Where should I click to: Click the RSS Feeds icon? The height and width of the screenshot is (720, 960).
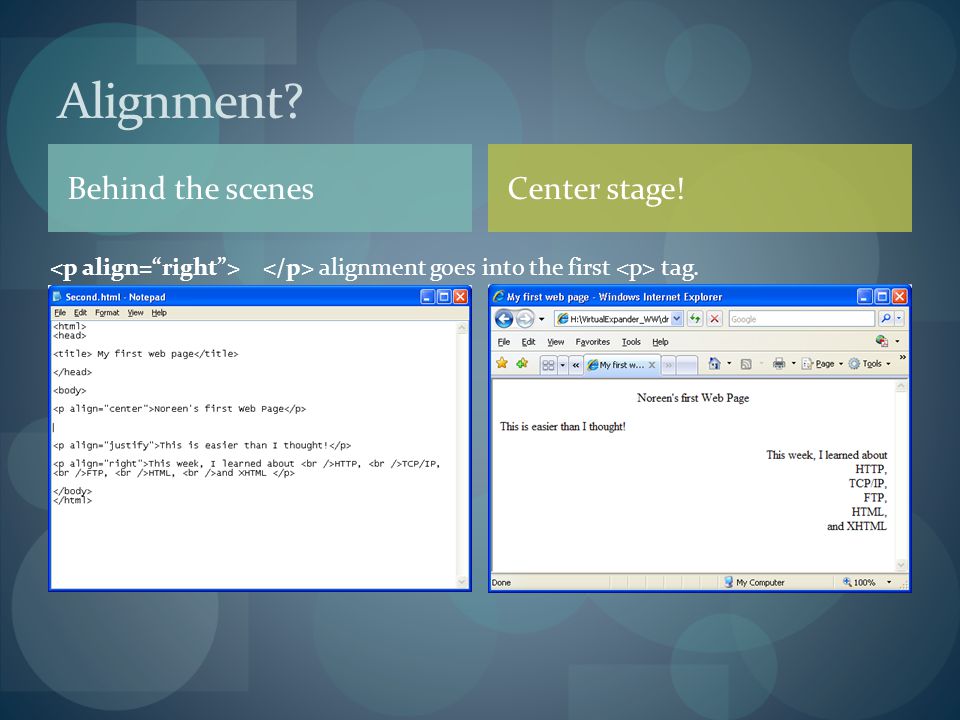click(x=746, y=364)
